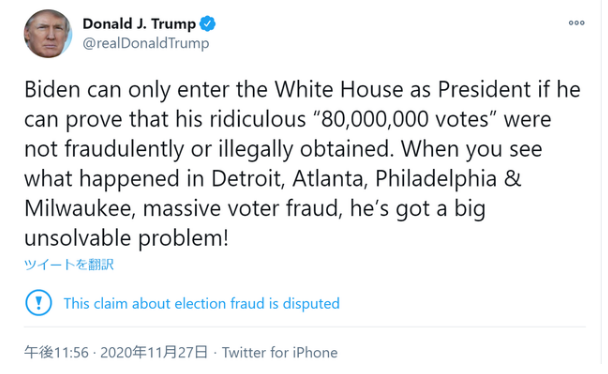Click the 2020年11月27日 date
This screenshot has height=374, width=608.
tap(154, 352)
